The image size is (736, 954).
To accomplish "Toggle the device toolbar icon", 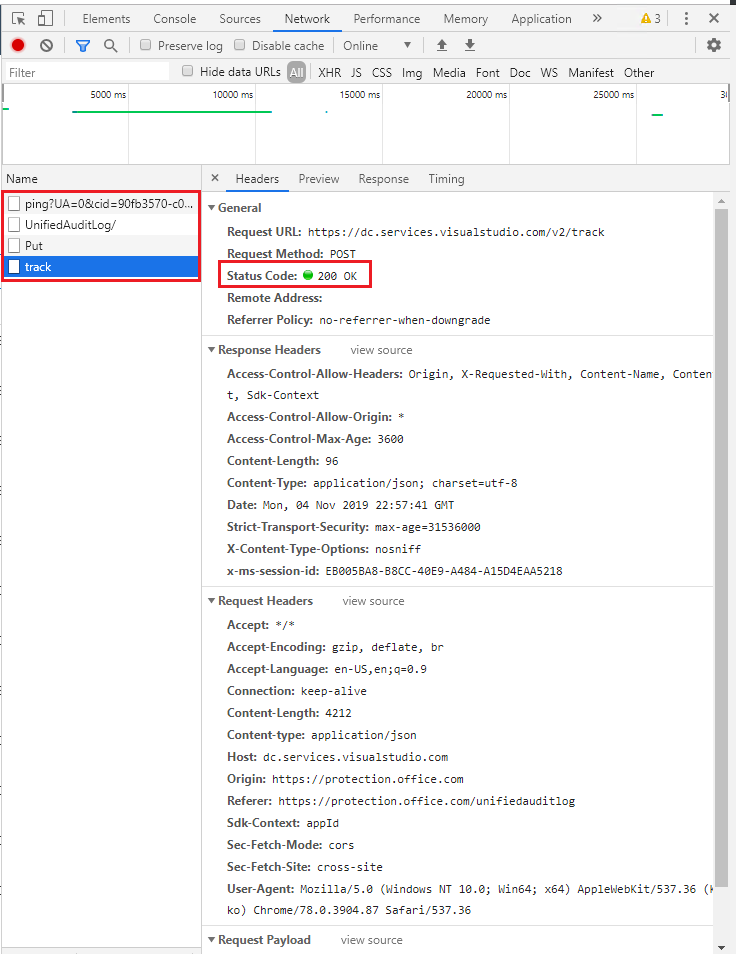I will (x=45, y=18).
